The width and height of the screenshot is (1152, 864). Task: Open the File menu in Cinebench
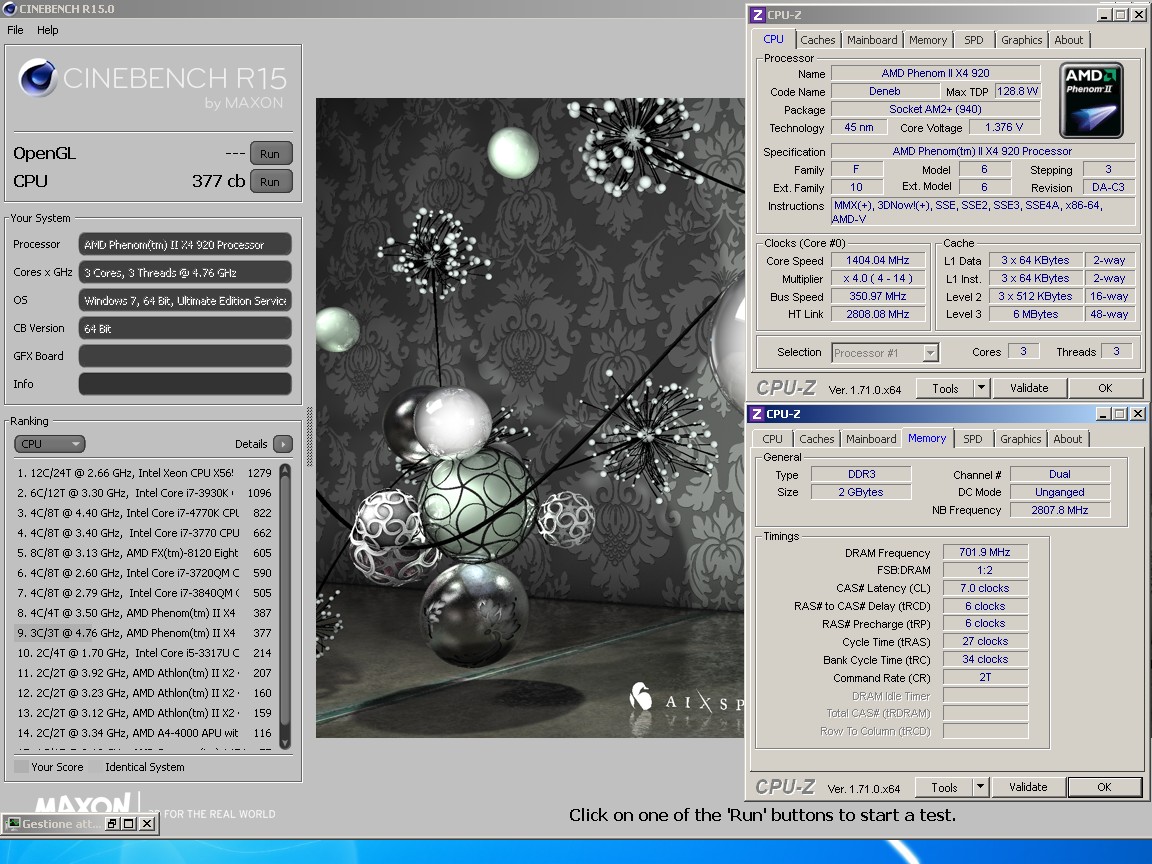15,30
